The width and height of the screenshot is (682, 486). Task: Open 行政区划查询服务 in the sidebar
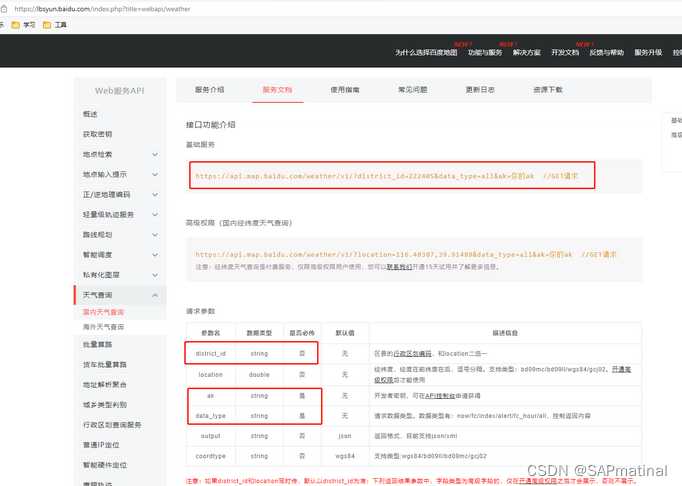[120, 425]
